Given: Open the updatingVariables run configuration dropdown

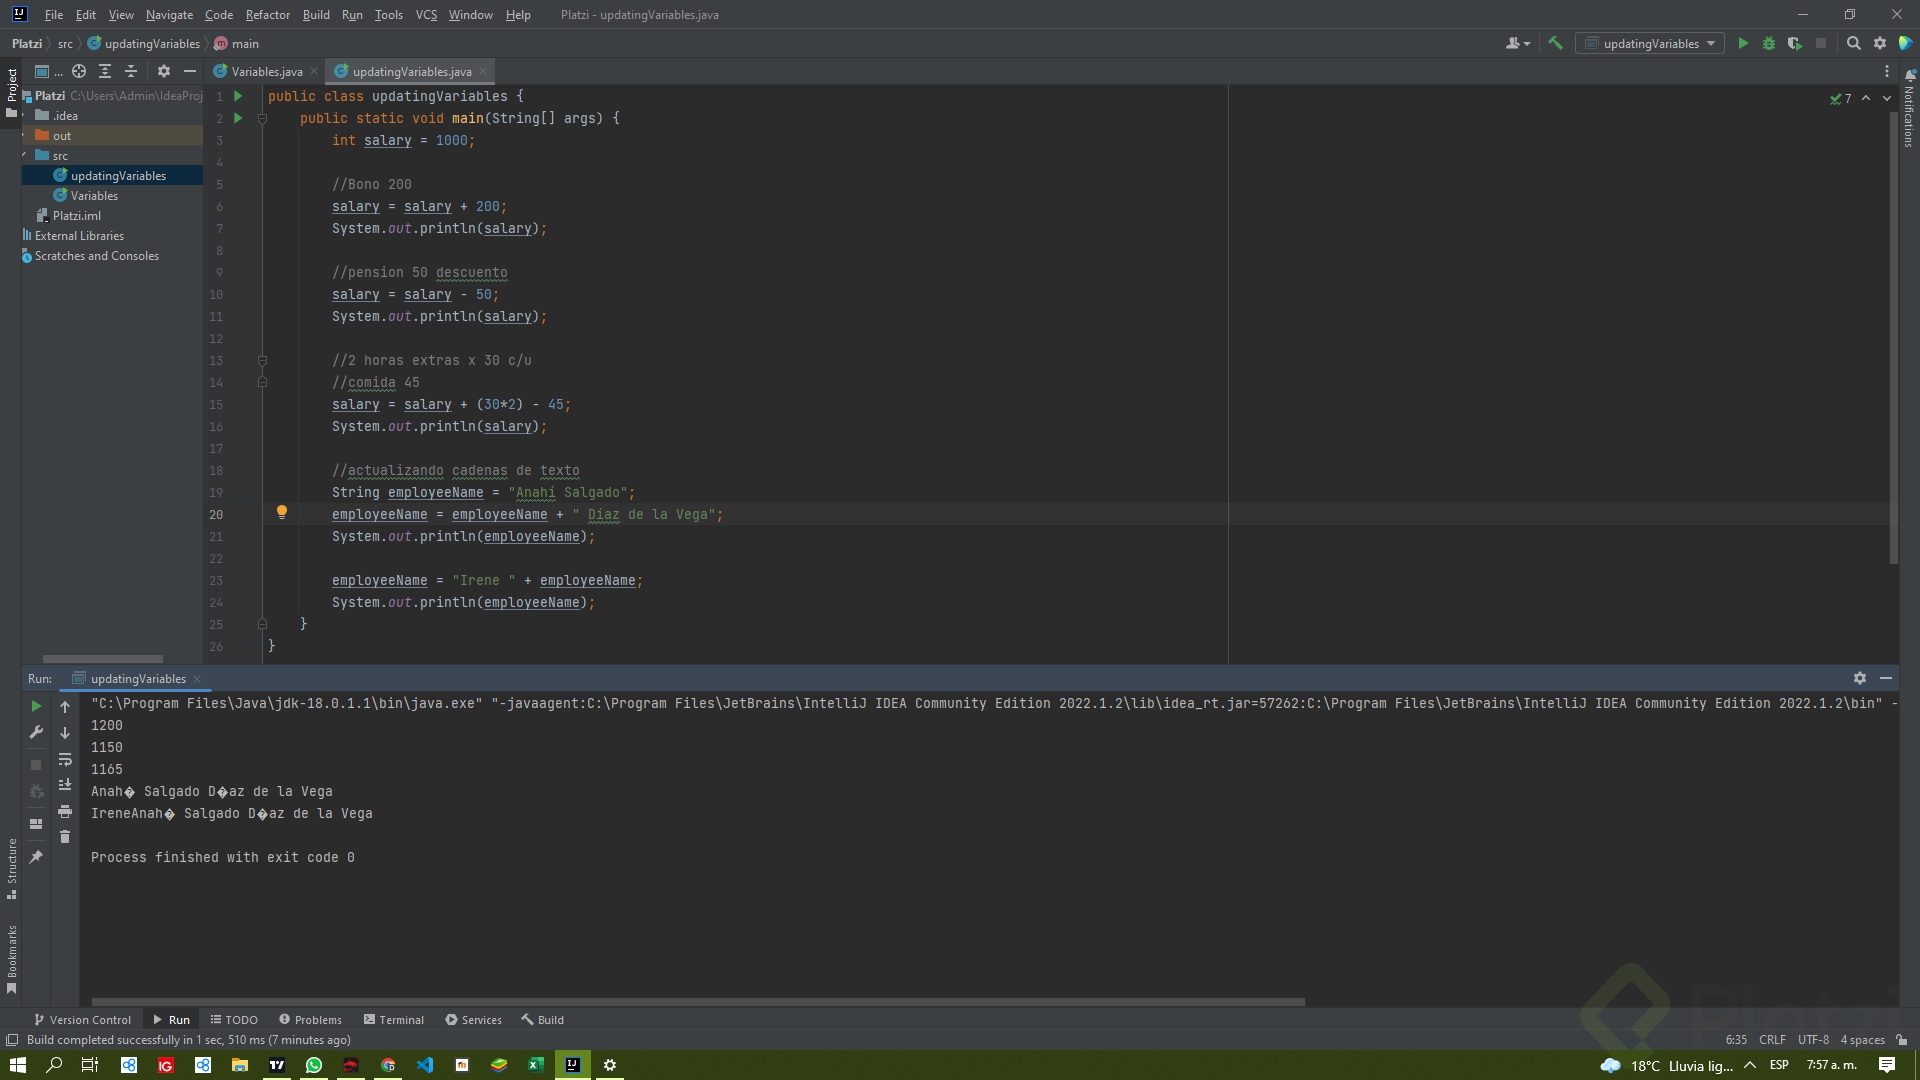Looking at the screenshot, I should click(1650, 43).
